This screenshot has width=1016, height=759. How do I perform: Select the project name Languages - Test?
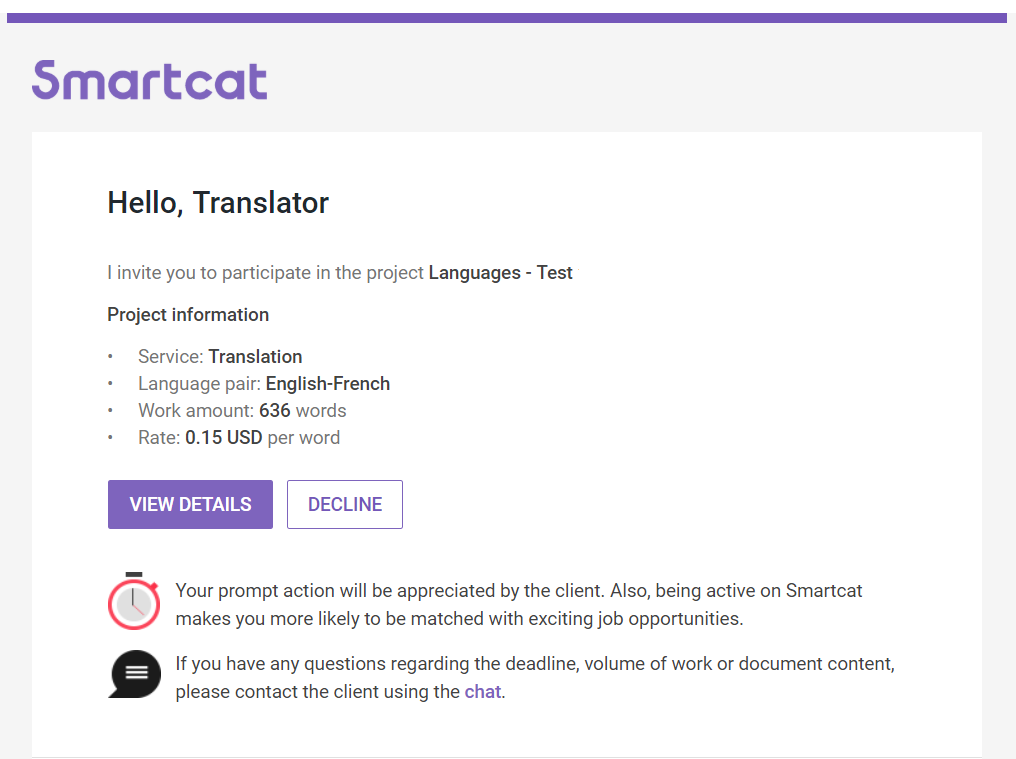click(500, 273)
